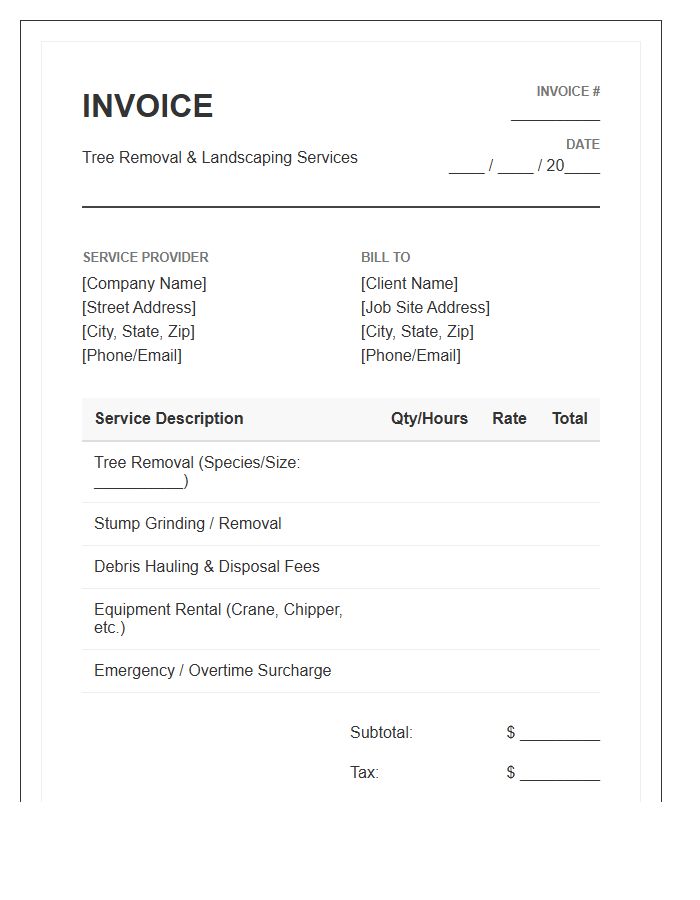This screenshot has height=900, width=700.
Task: Click '[Phone/Email]' under Service Provider
Action: [132, 356]
